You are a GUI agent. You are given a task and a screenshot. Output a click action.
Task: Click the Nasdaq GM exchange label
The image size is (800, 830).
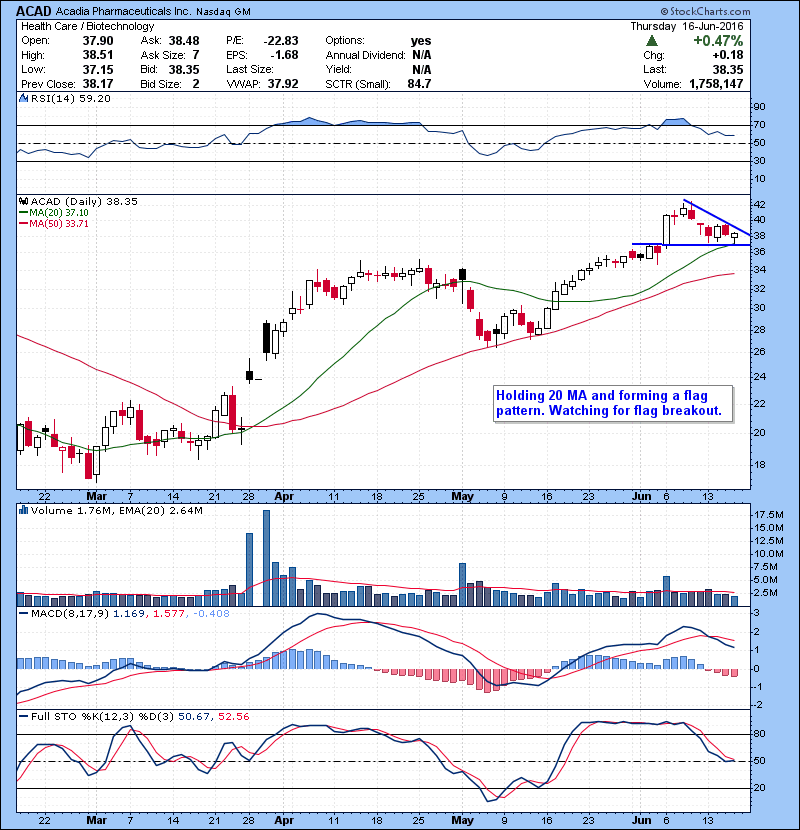(223, 12)
